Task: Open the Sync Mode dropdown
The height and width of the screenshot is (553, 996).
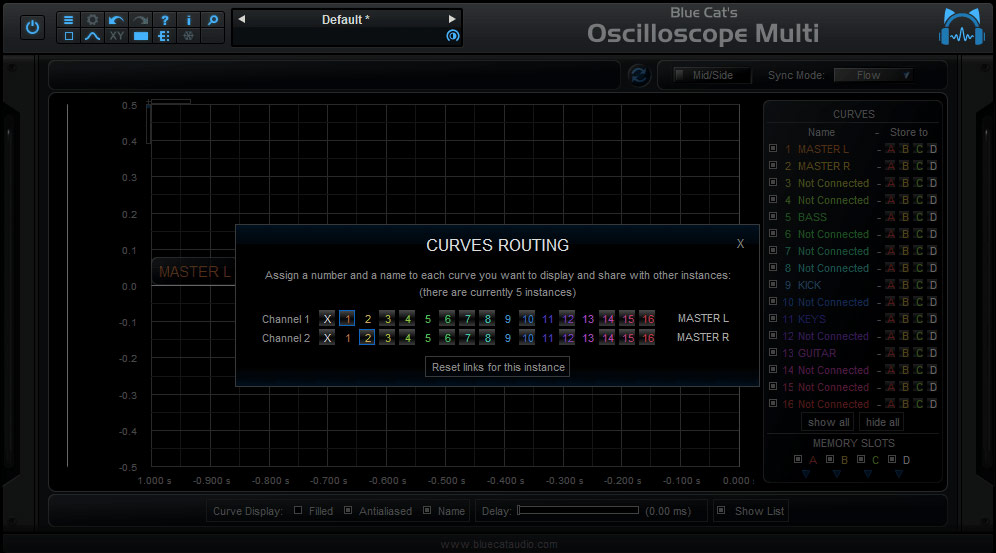Action: (x=873, y=75)
